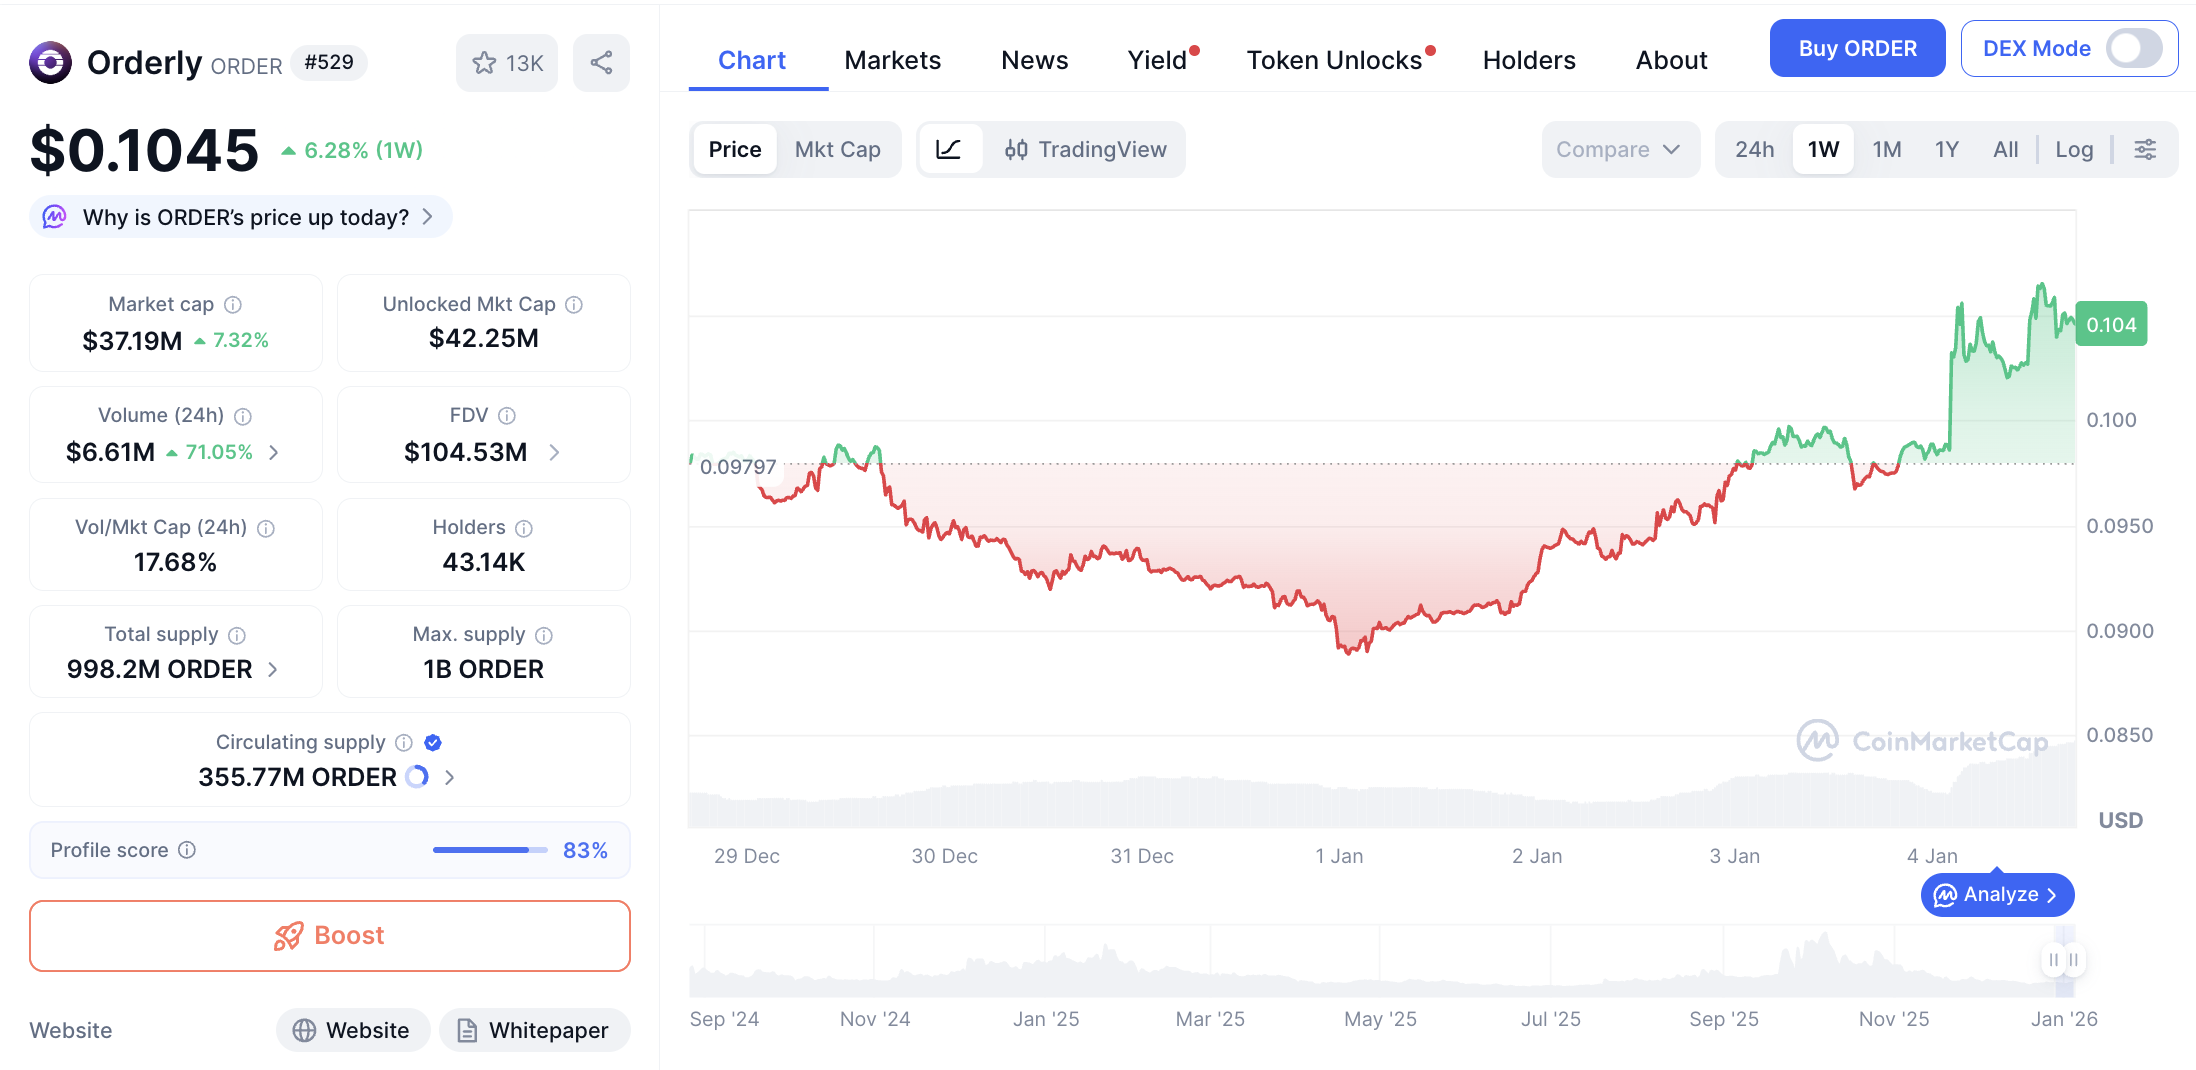Image resolution: width=2196 pixels, height=1070 pixels.
Task: Enable Log scale on chart
Action: tap(2074, 150)
